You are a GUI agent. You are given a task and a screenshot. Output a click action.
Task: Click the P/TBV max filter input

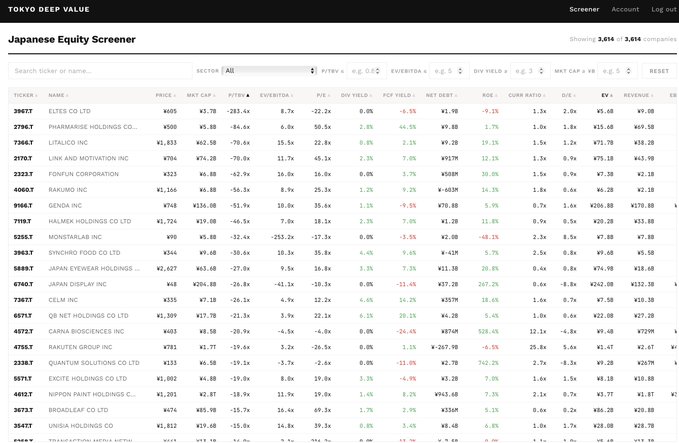point(366,71)
